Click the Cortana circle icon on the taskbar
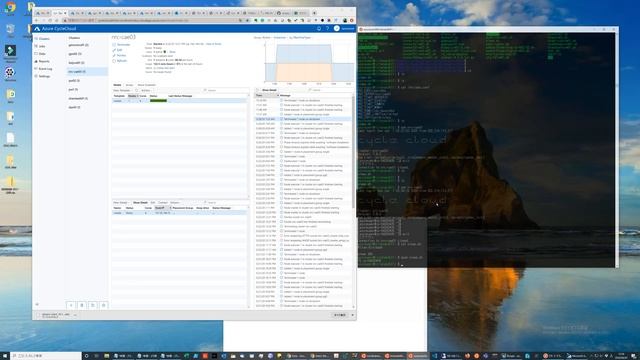This screenshot has width=640, height=360. click(x=87, y=356)
